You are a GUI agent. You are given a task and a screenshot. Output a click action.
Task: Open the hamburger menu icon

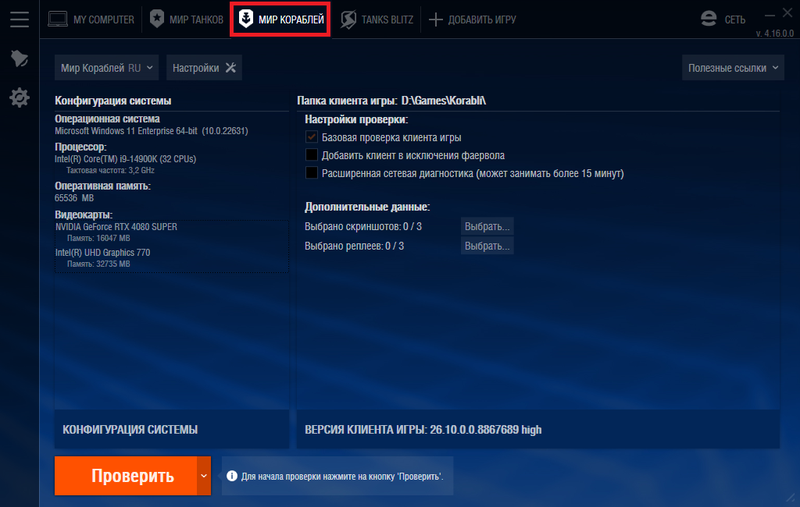pyautogui.click(x=19, y=19)
